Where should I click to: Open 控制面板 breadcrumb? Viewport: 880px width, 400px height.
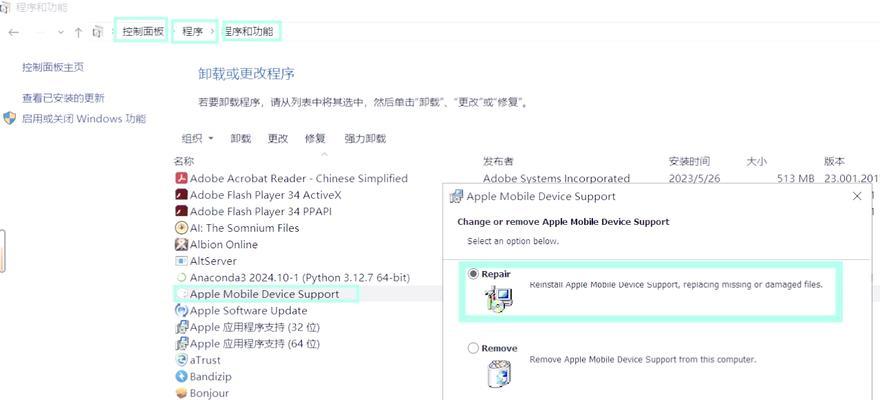143,32
